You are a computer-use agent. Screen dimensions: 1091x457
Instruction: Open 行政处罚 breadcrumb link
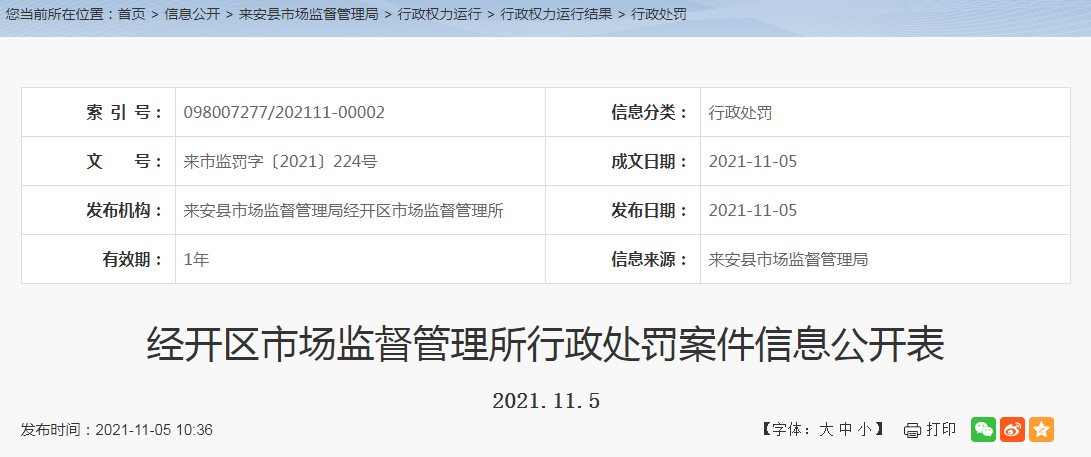(x=658, y=14)
